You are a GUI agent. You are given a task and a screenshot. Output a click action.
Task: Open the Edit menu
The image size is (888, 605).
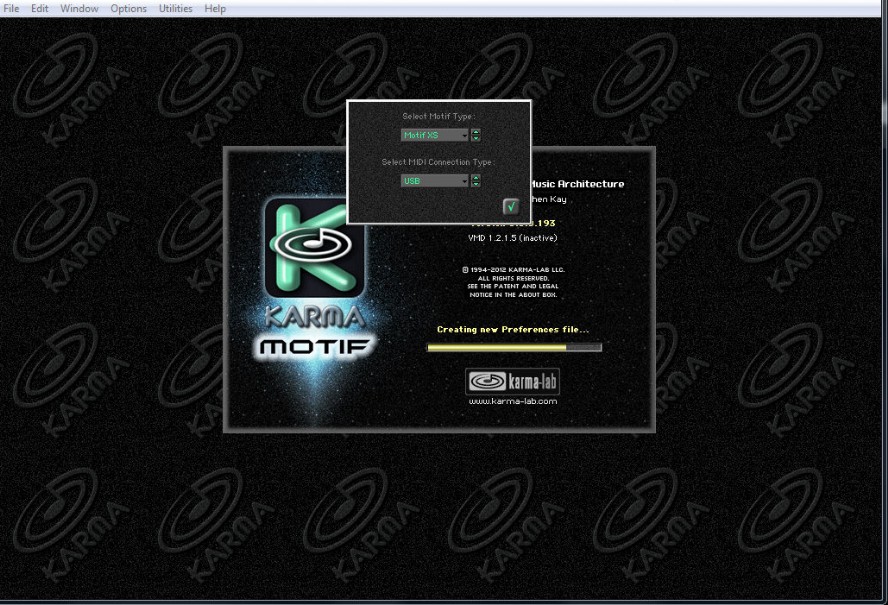[x=40, y=8]
